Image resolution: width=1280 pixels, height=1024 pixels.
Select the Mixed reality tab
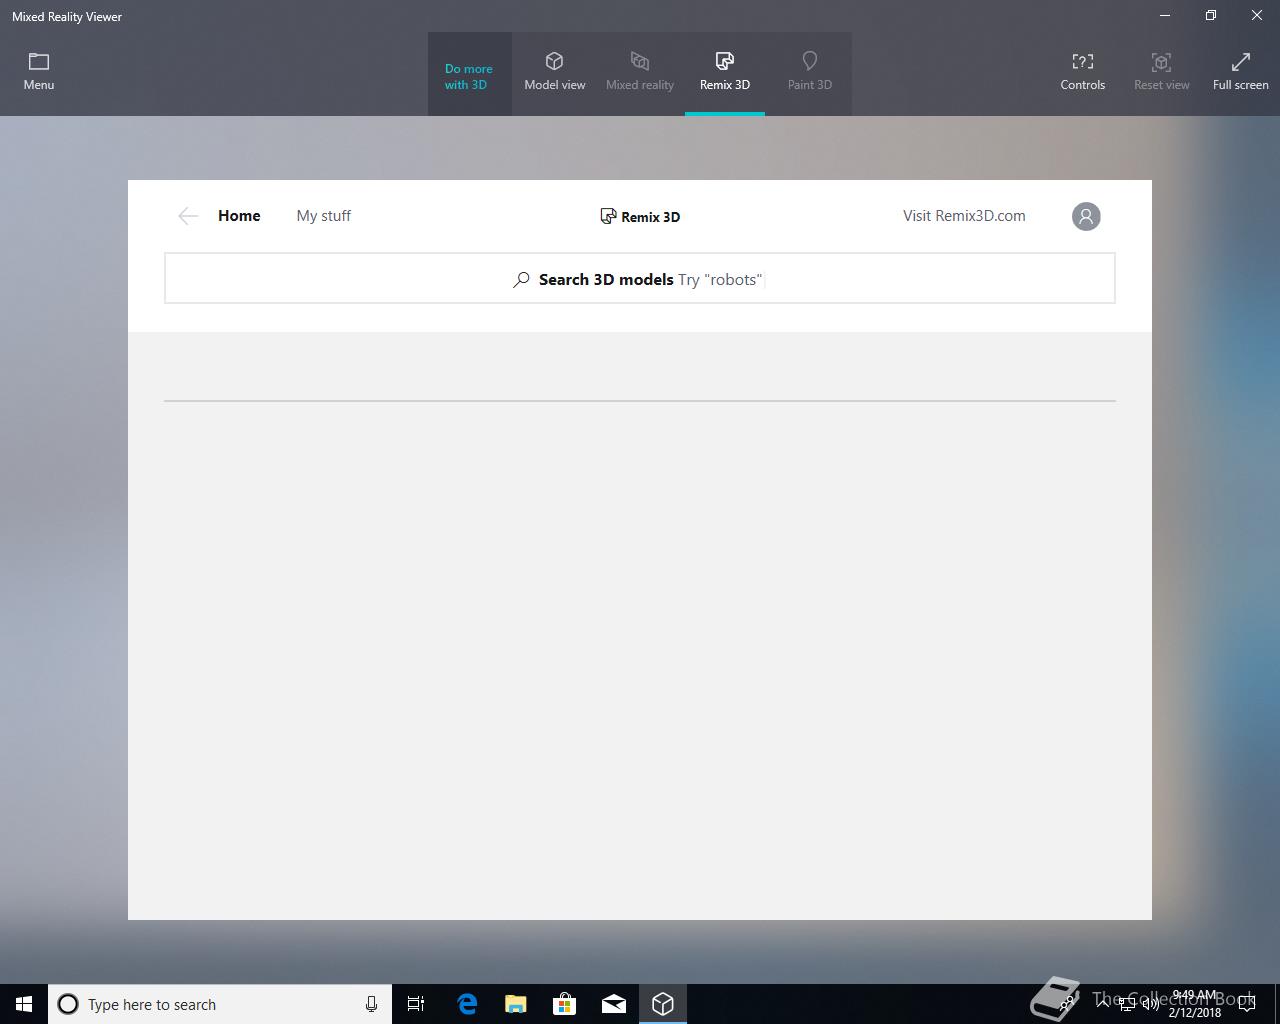(x=640, y=72)
